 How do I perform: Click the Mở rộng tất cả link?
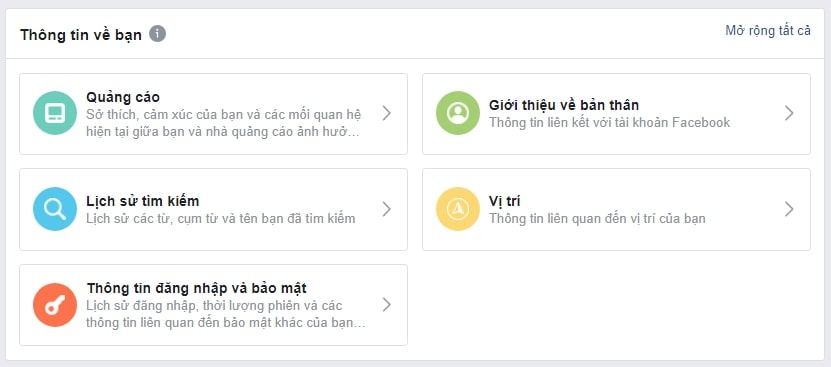click(x=768, y=31)
